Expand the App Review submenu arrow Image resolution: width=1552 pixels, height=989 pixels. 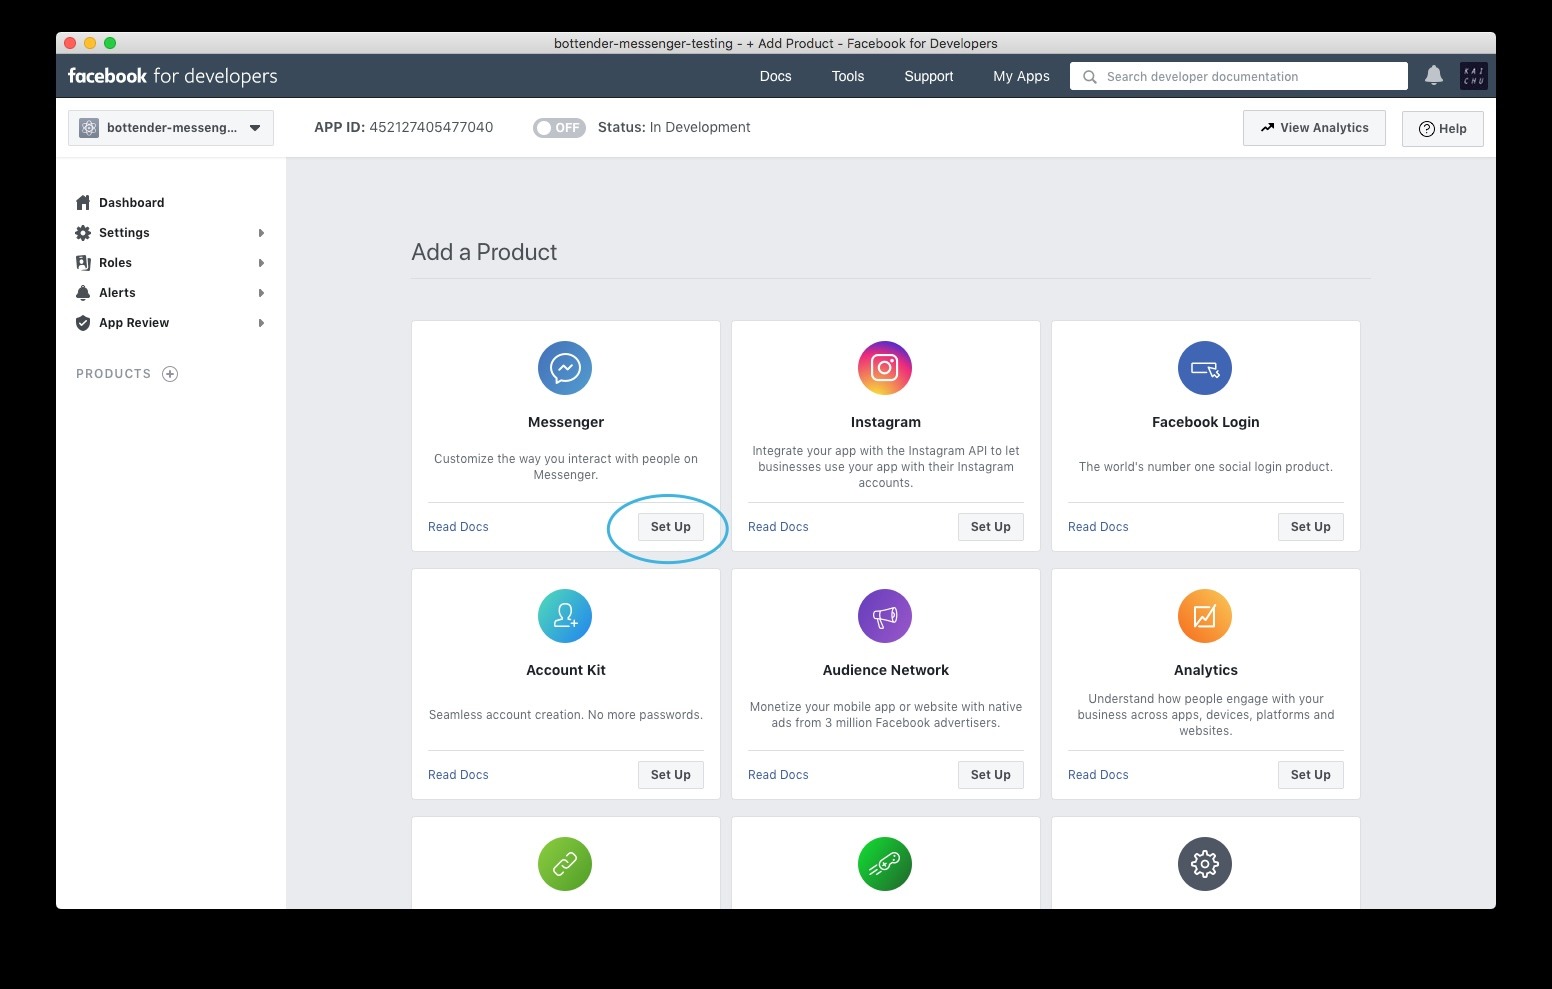(261, 323)
